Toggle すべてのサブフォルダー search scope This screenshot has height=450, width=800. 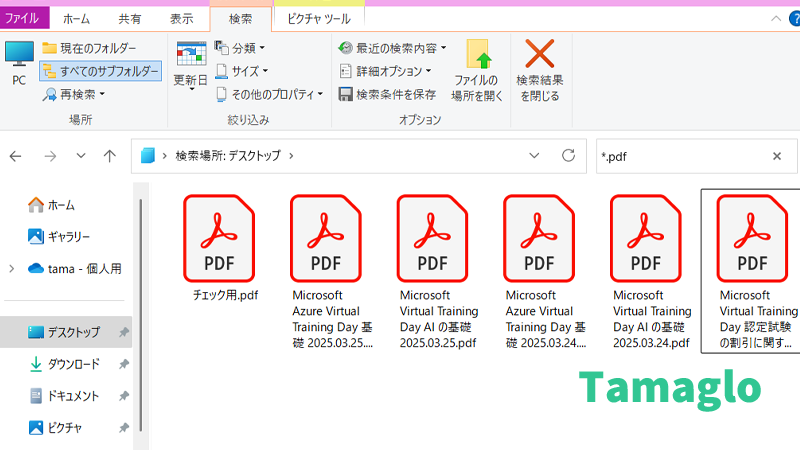[100, 71]
